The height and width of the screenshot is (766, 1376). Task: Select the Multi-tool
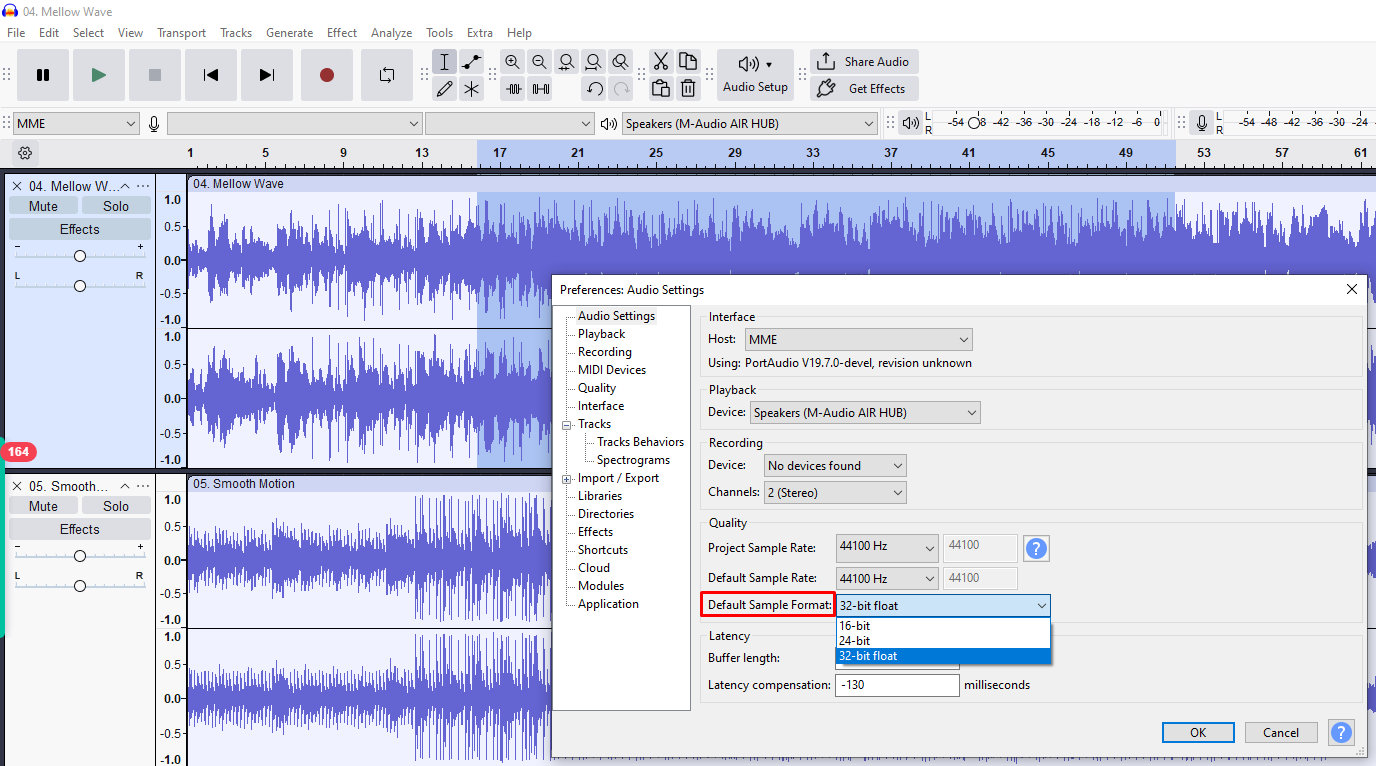click(x=471, y=88)
